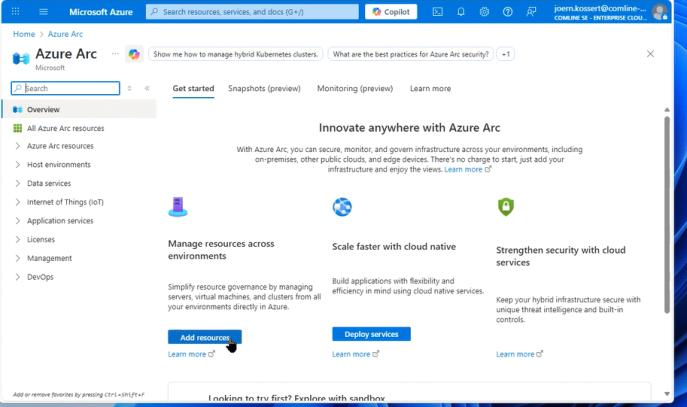Open Learn more under Deploy services
The image size is (687, 407).
(355, 354)
